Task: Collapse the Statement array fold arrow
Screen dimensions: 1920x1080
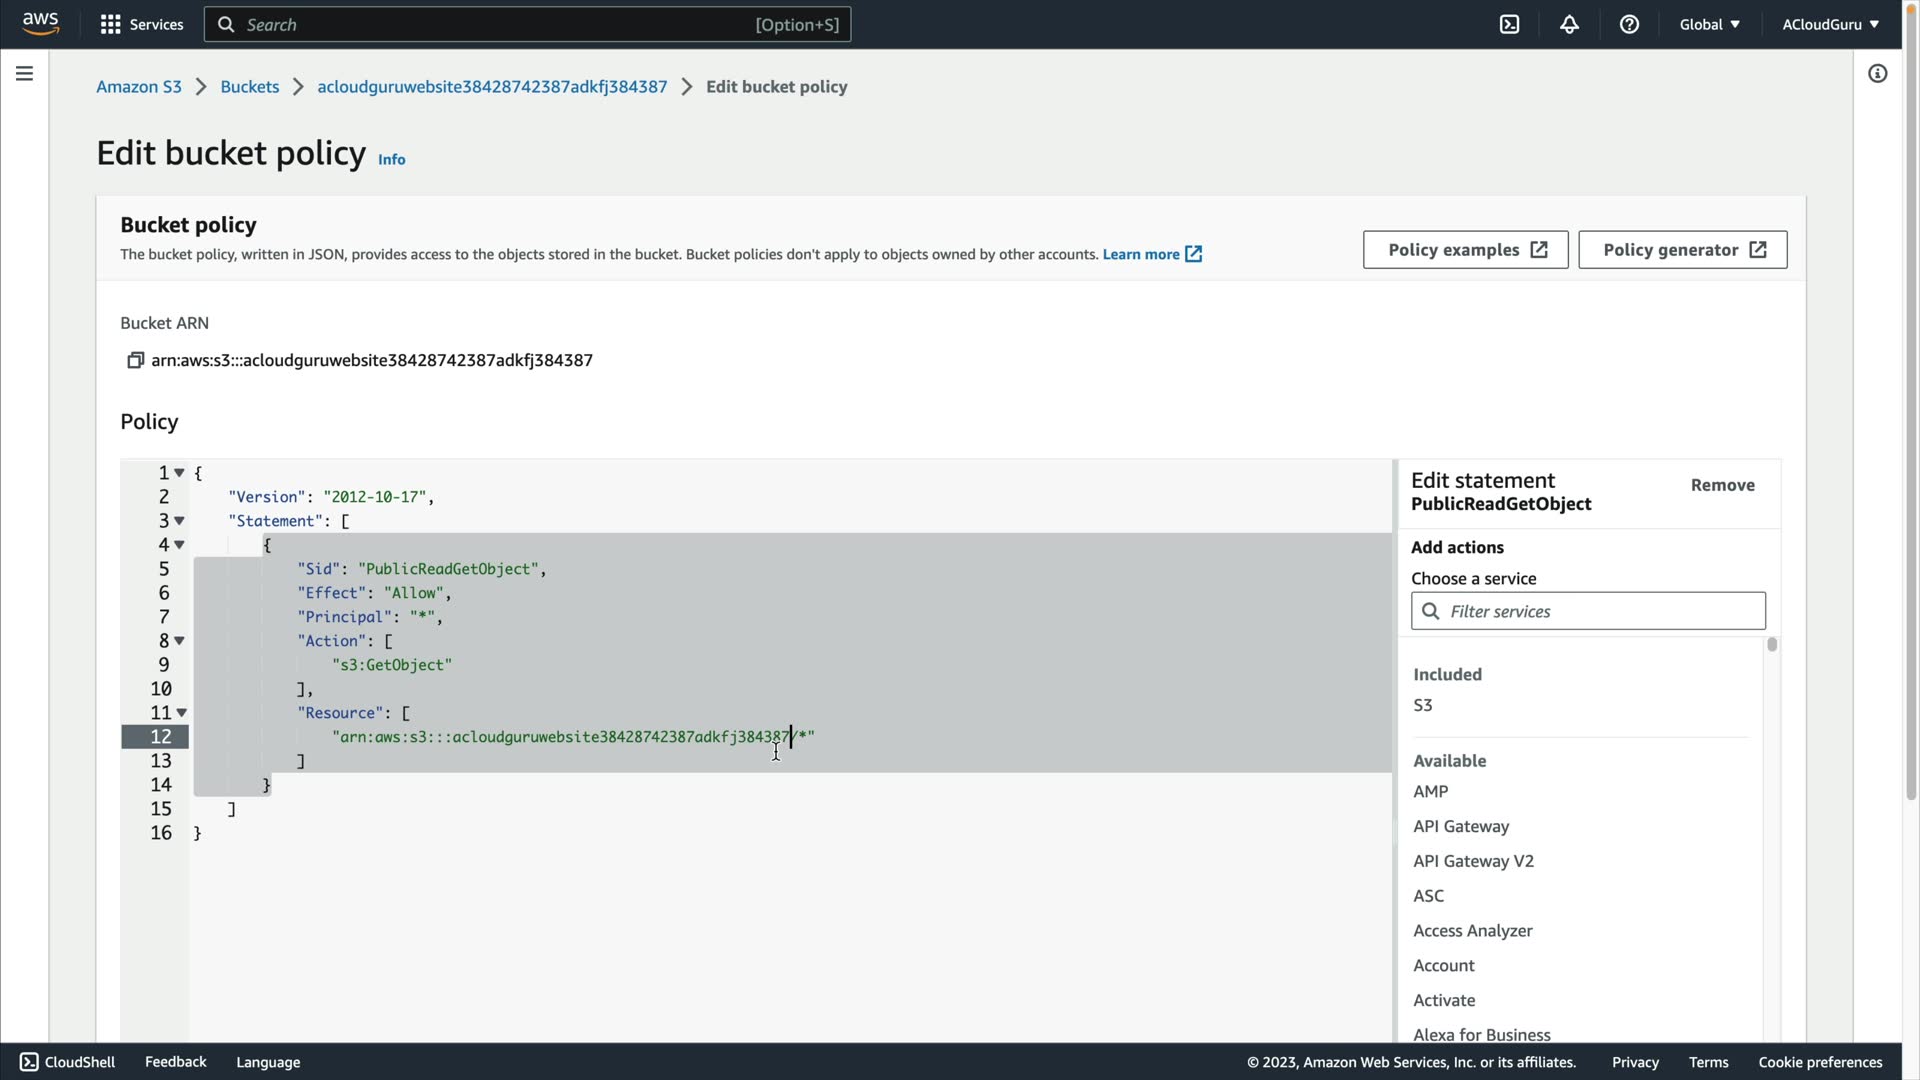Action: (180, 521)
